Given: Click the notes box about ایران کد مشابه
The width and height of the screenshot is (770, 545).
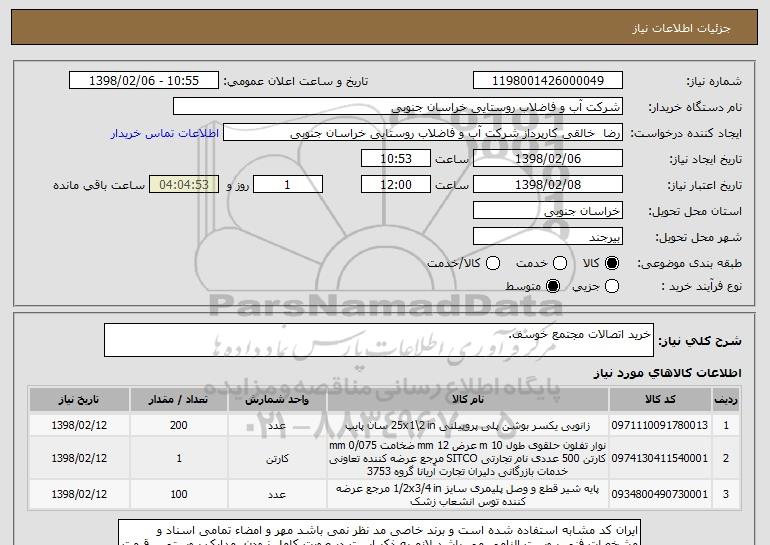Looking at the screenshot, I should pos(380,533).
